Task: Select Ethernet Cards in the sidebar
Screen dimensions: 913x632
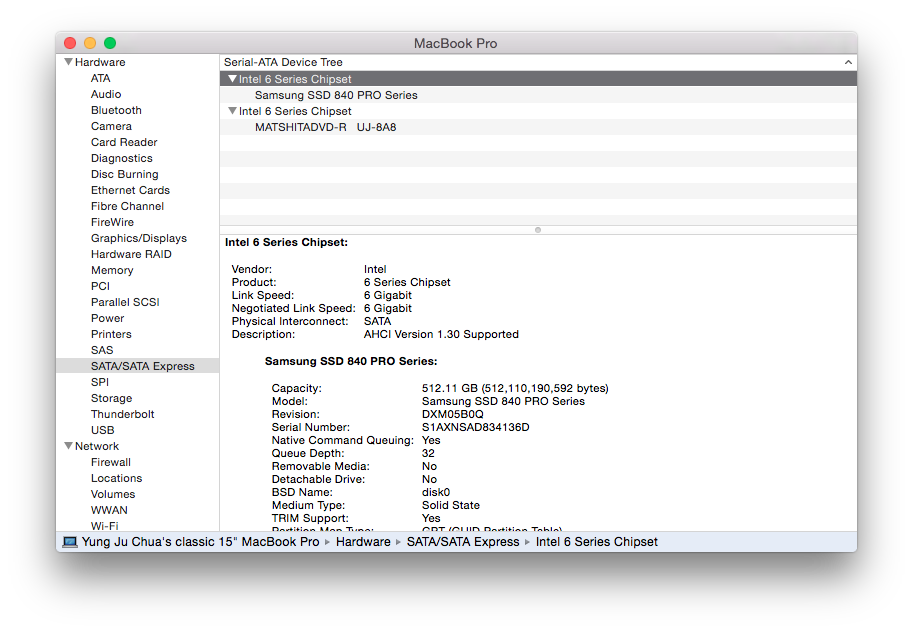Action: [x=130, y=190]
